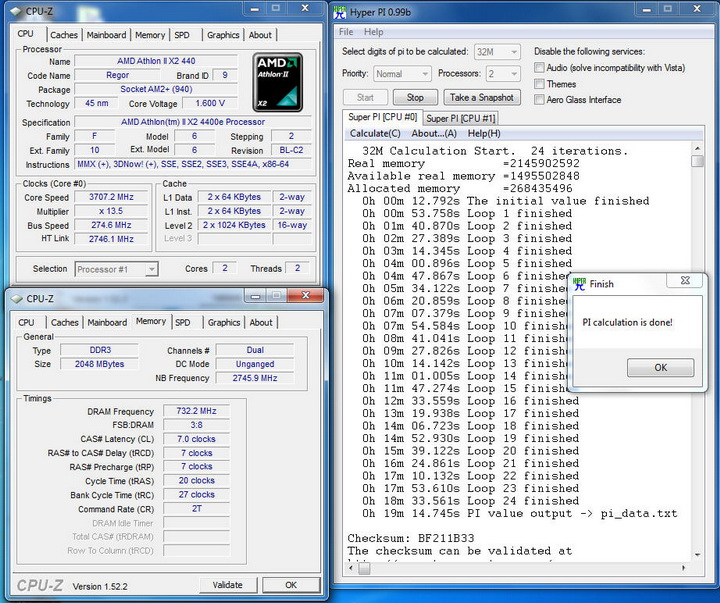Click the Validate button in CPU-Z
720x603 pixels.
(x=227, y=585)
